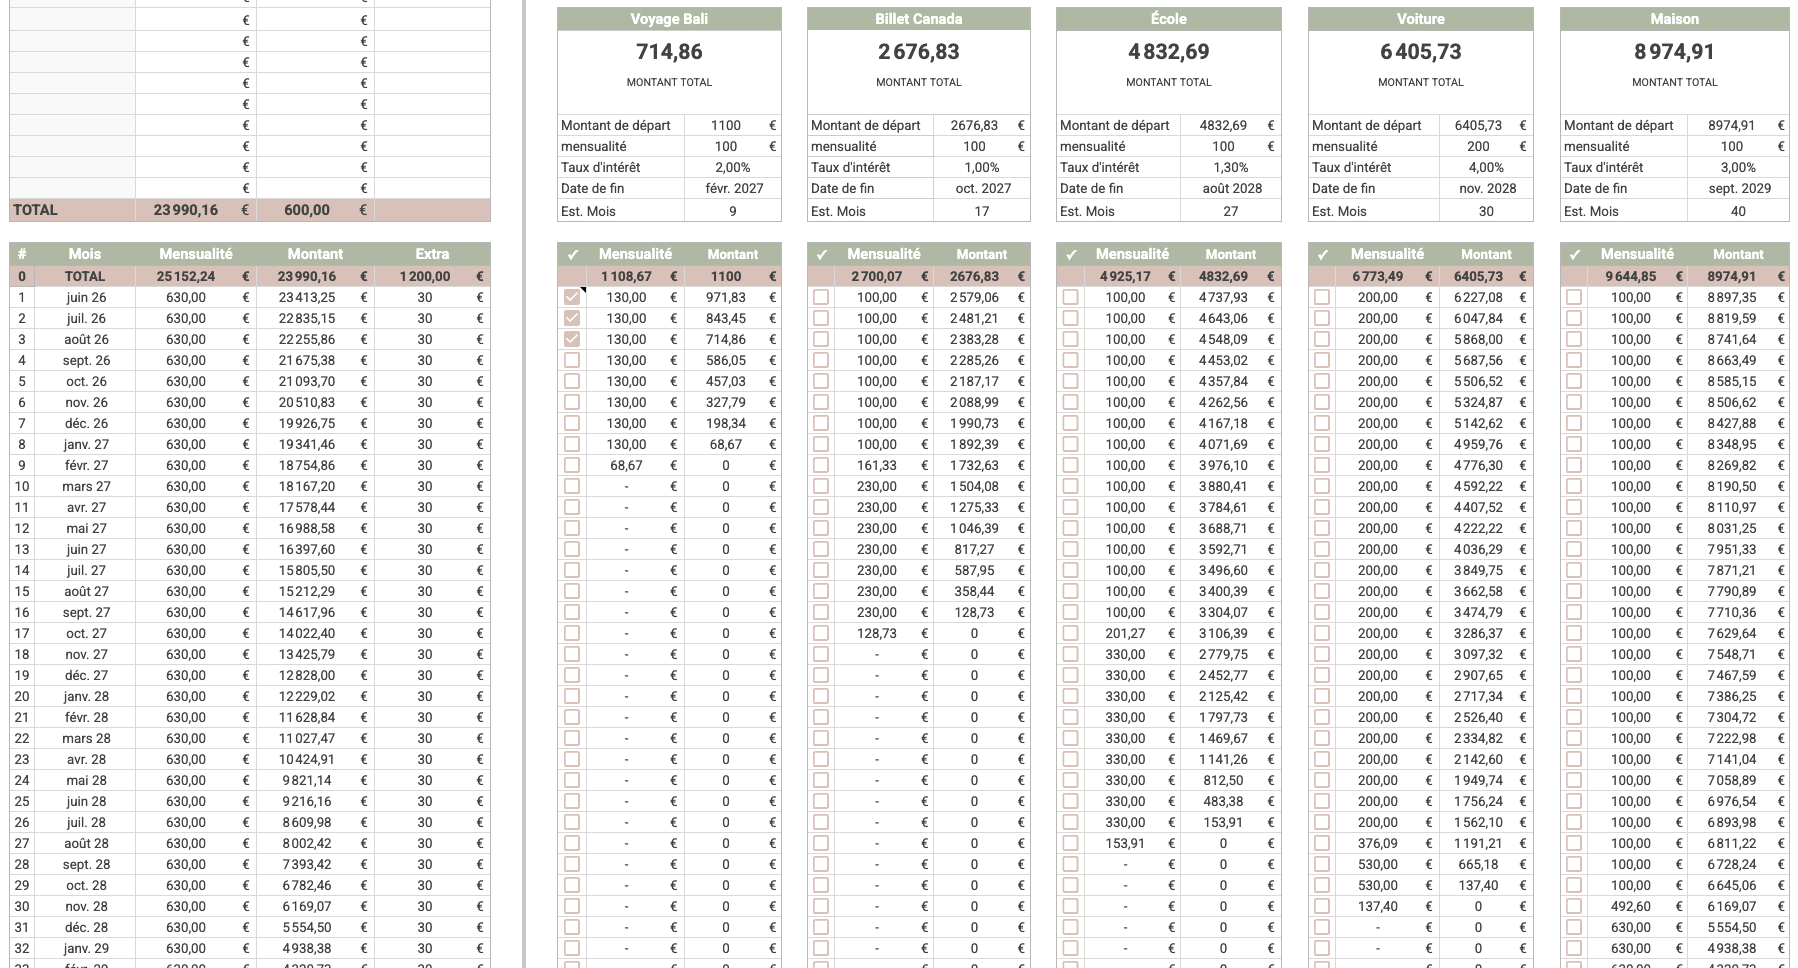Click the checkmark header icon of the Voyage Bali table

click(572, 255)
